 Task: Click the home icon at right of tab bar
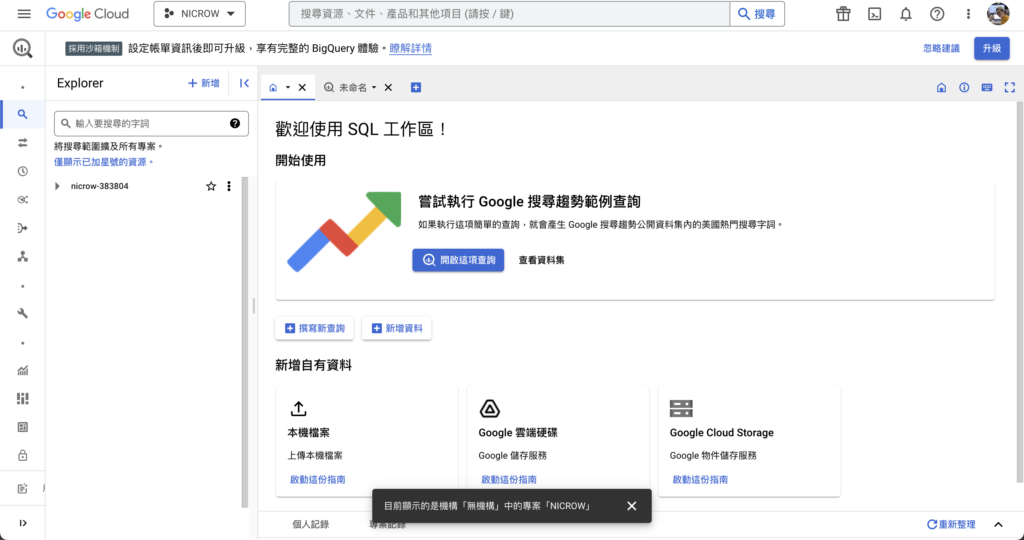[x=941, y=87]
